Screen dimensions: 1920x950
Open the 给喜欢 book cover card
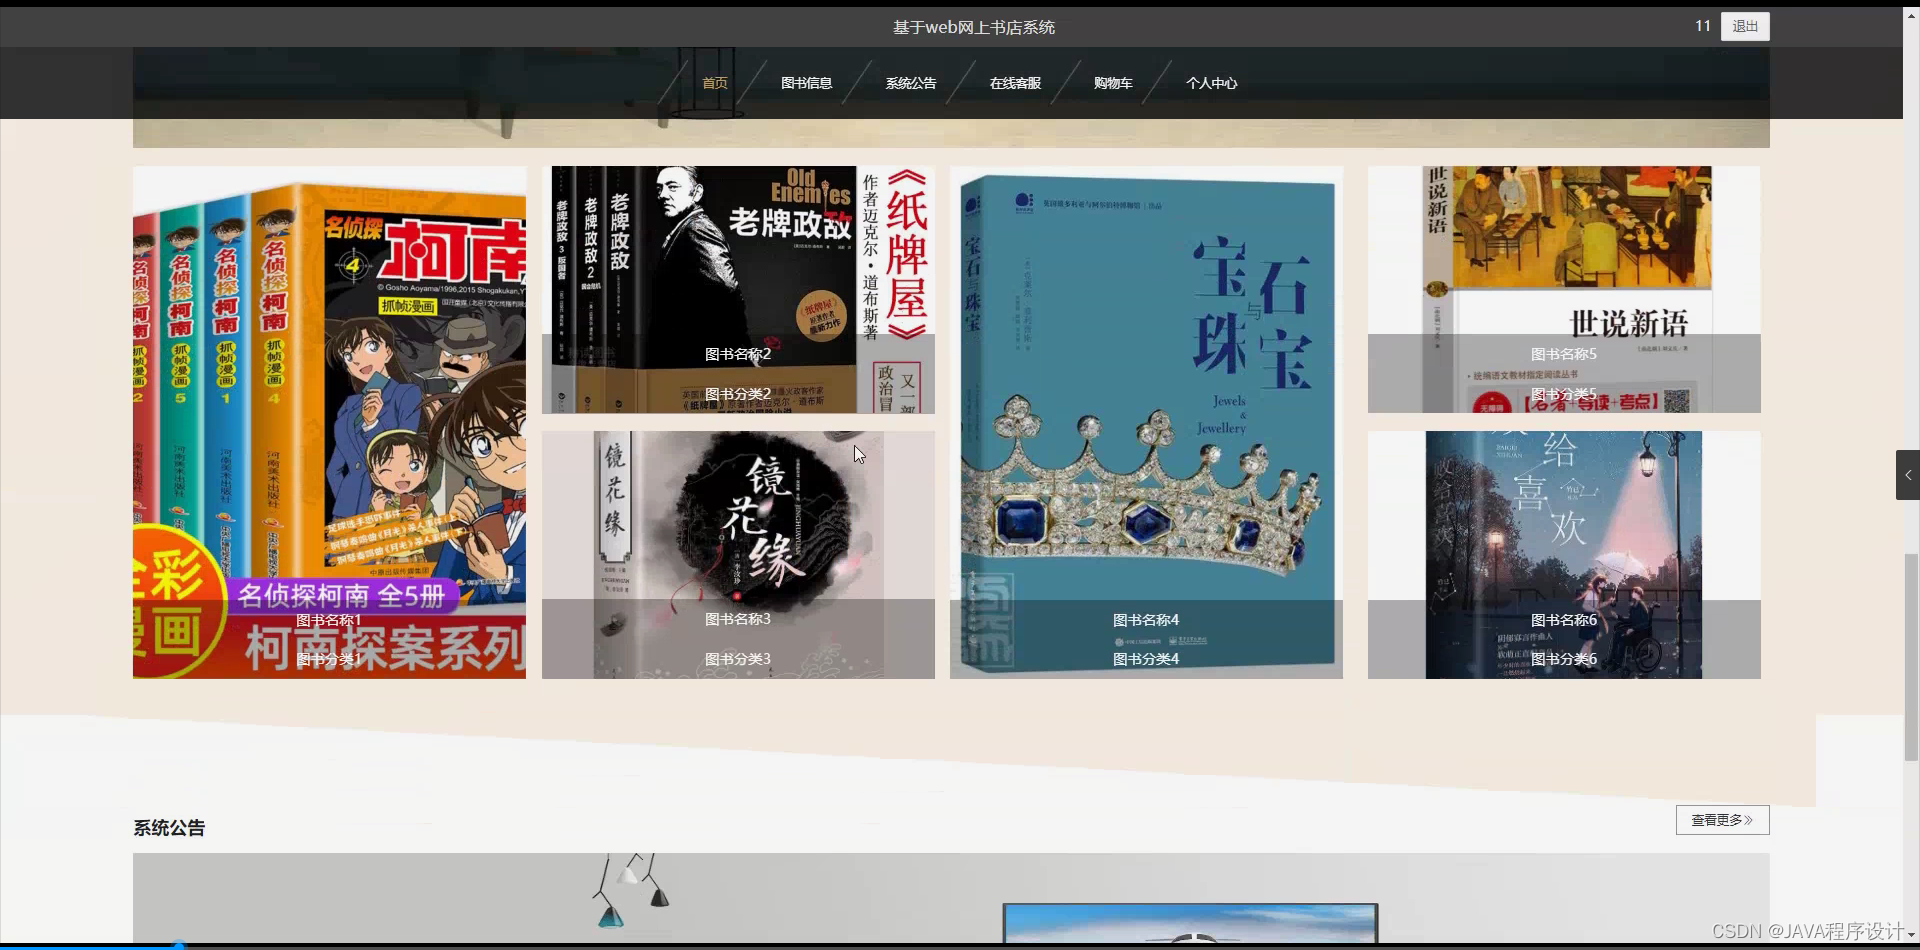point(1564,555)
